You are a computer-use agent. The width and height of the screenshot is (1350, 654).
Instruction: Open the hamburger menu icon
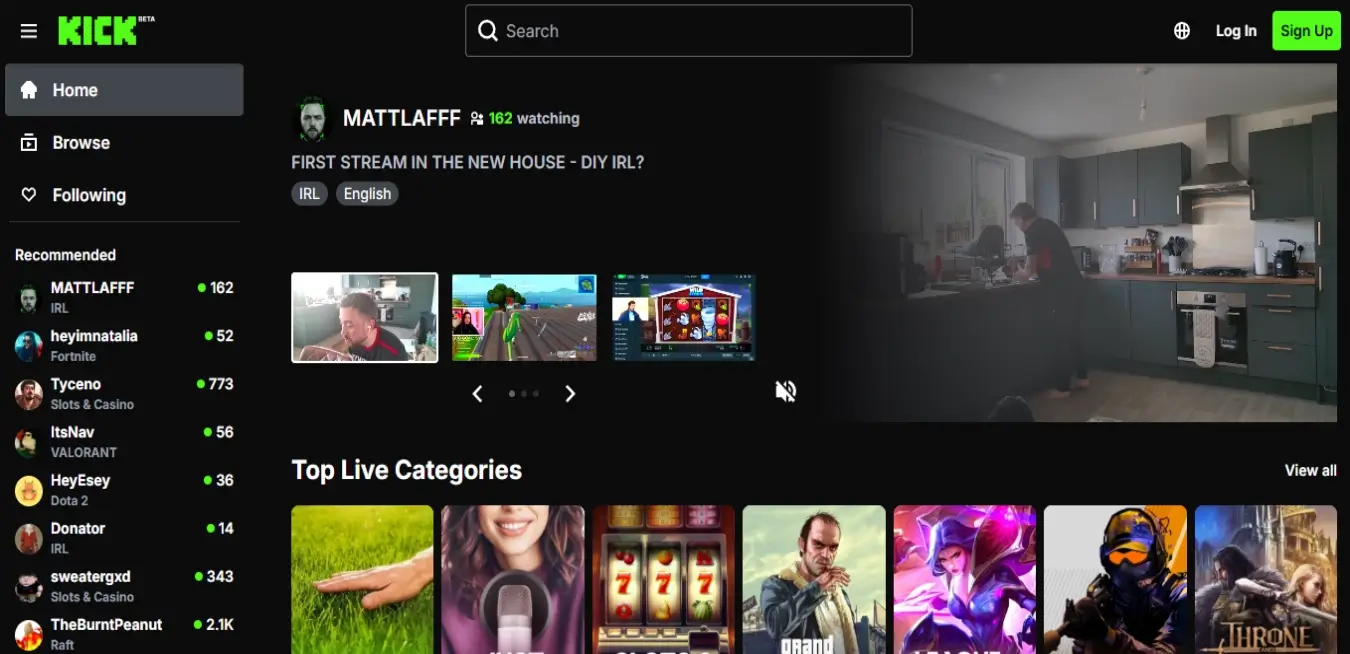click(29, 31)
